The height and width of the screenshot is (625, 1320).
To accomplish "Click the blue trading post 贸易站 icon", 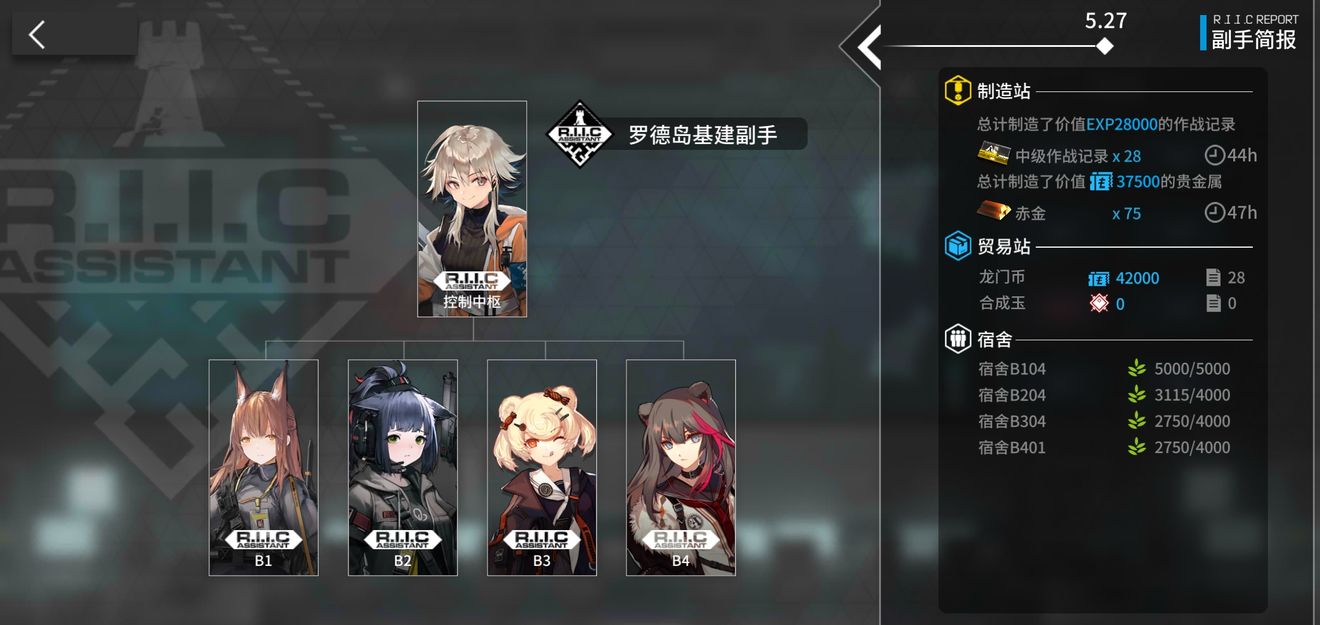I will coord(958,246).
